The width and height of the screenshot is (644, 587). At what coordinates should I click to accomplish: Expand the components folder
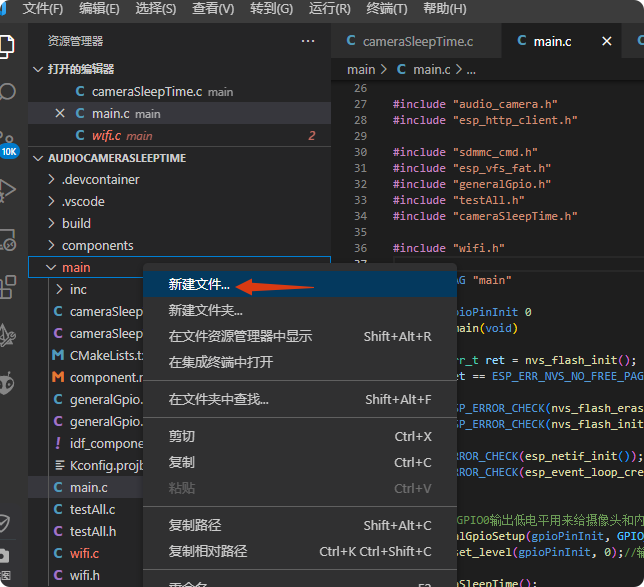(51, 245)
